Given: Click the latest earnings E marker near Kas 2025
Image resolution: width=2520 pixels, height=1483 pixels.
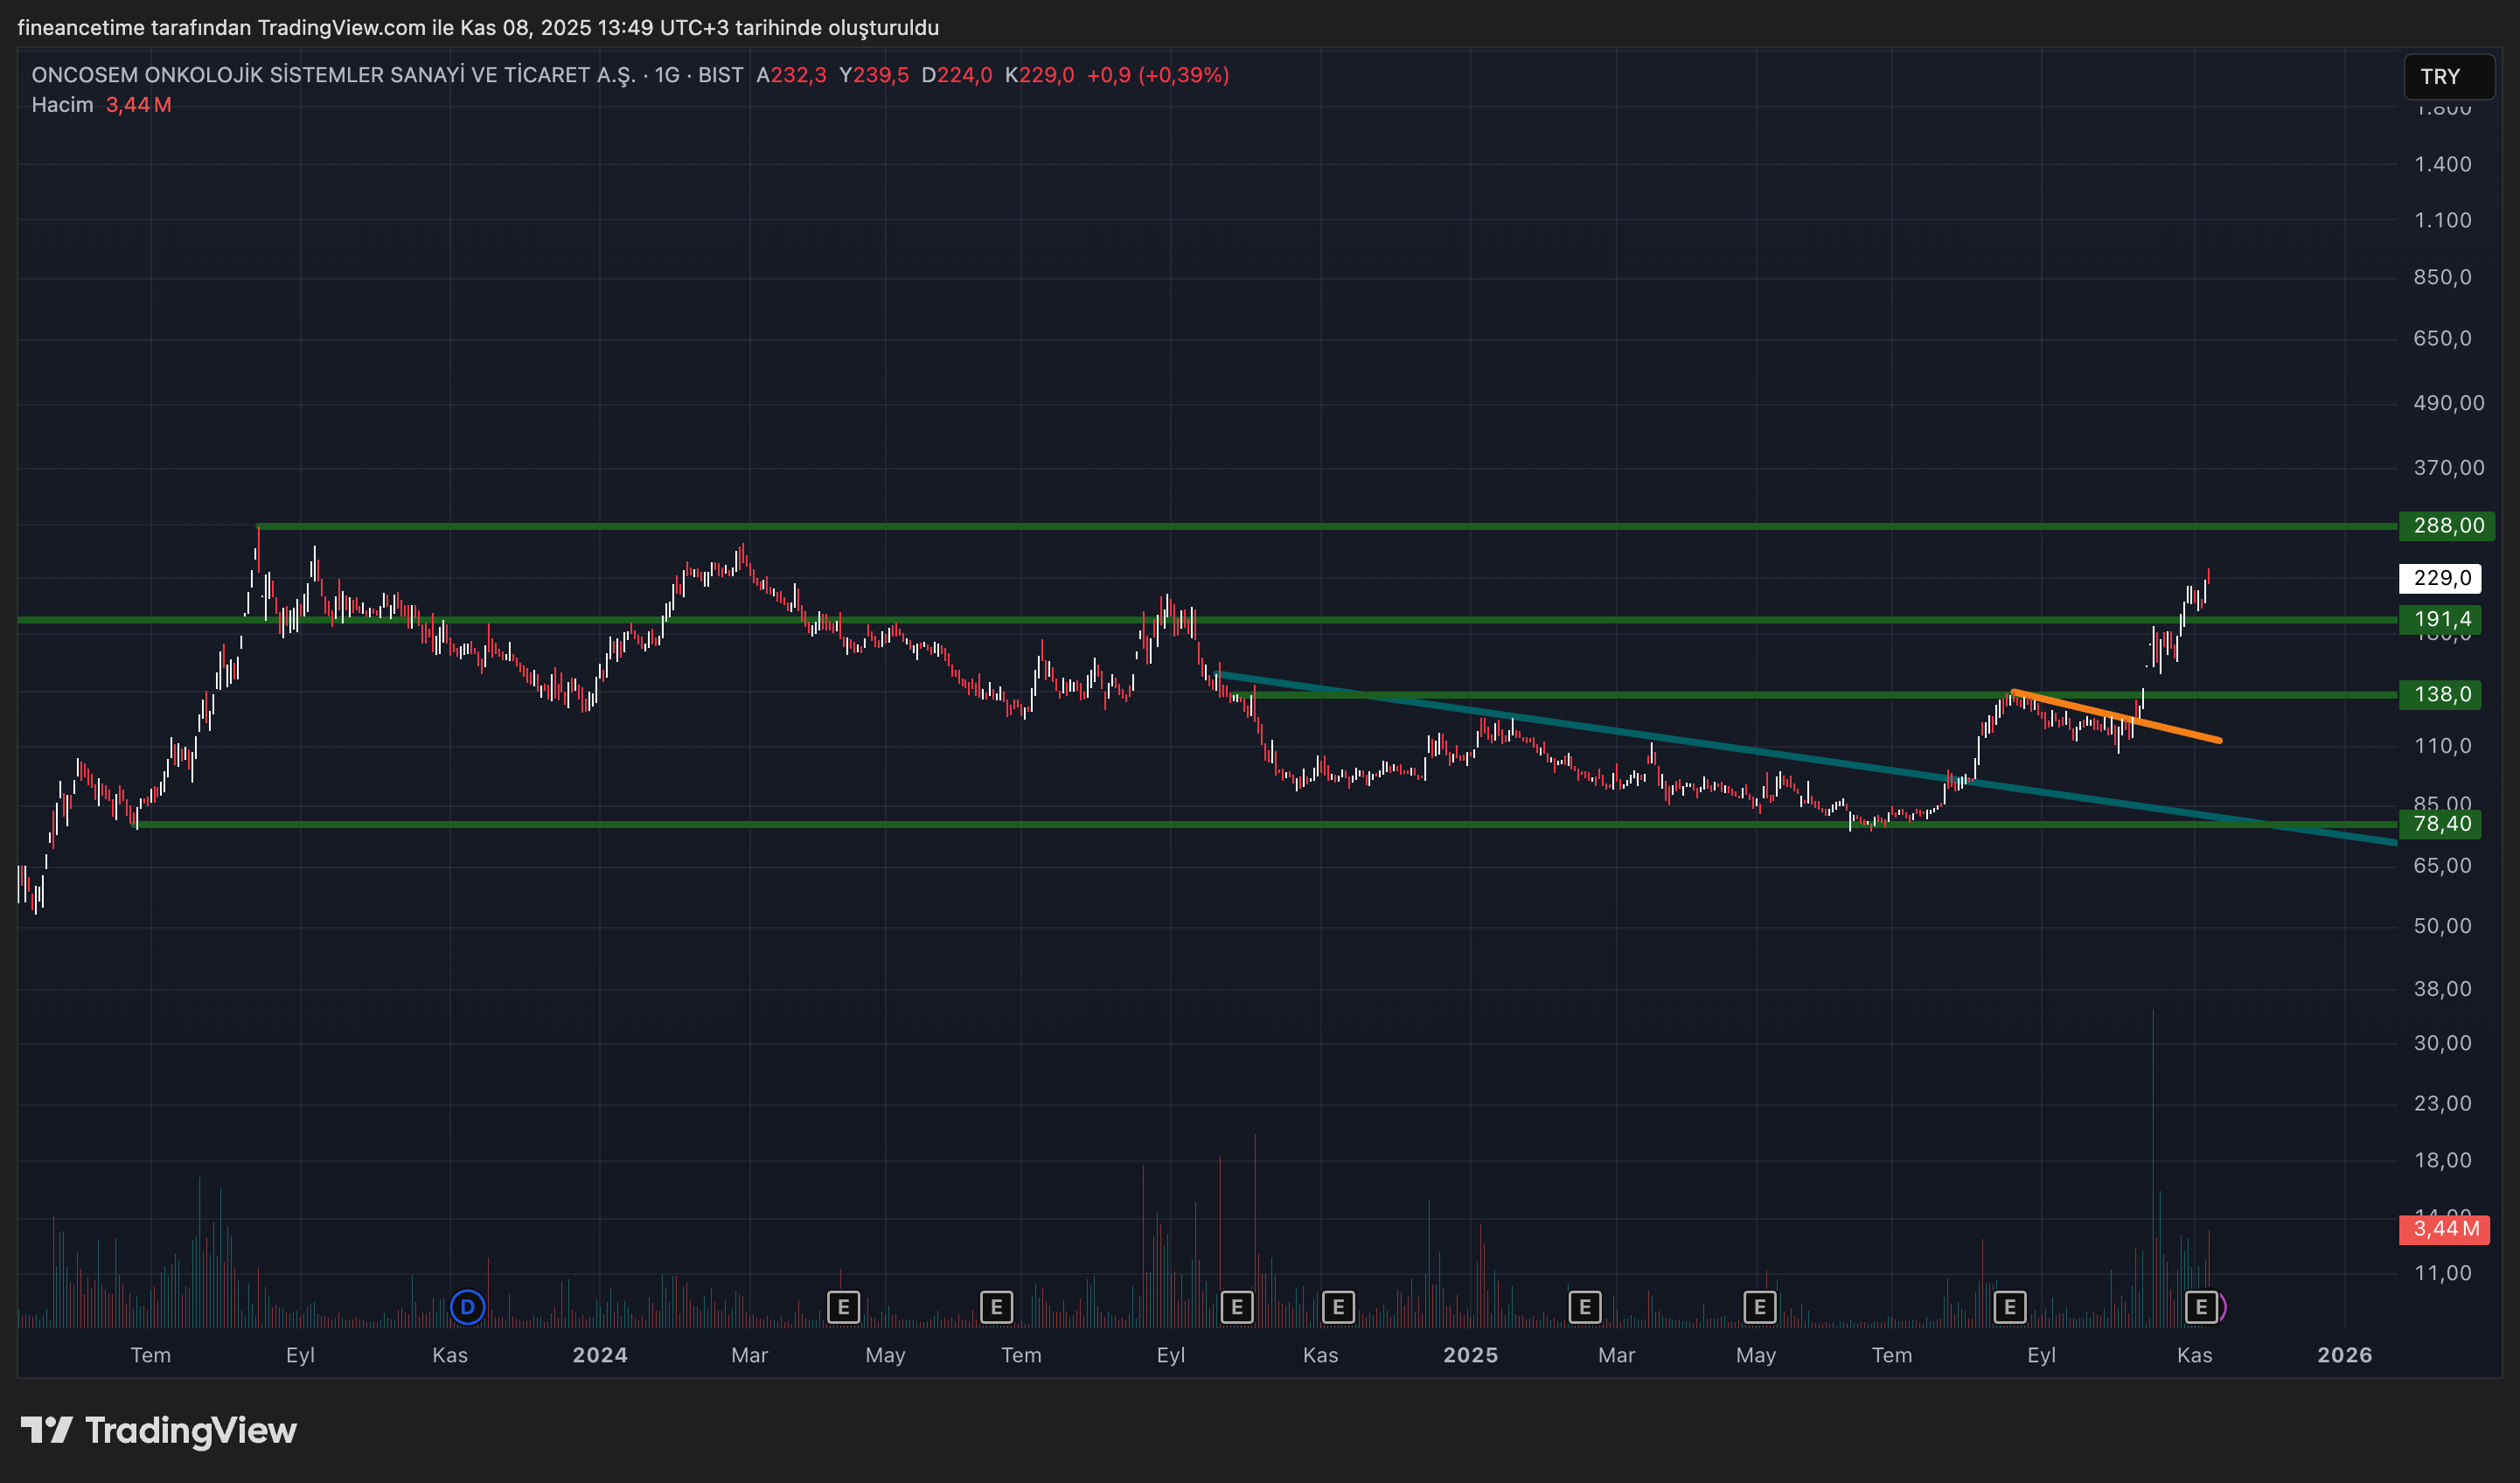Looking at the screenshot, I should (x=2201, y=1307).
